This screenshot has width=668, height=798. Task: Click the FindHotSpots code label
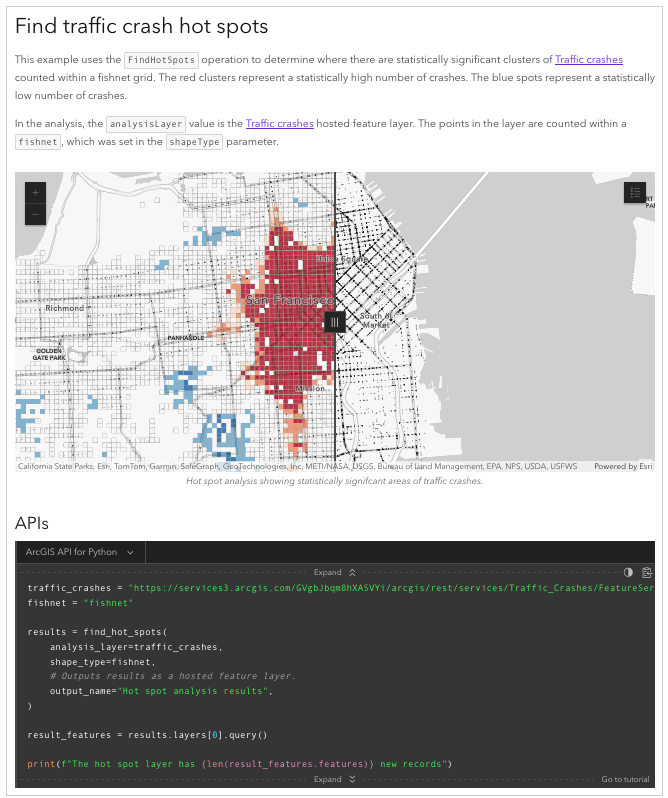[161, 60]
